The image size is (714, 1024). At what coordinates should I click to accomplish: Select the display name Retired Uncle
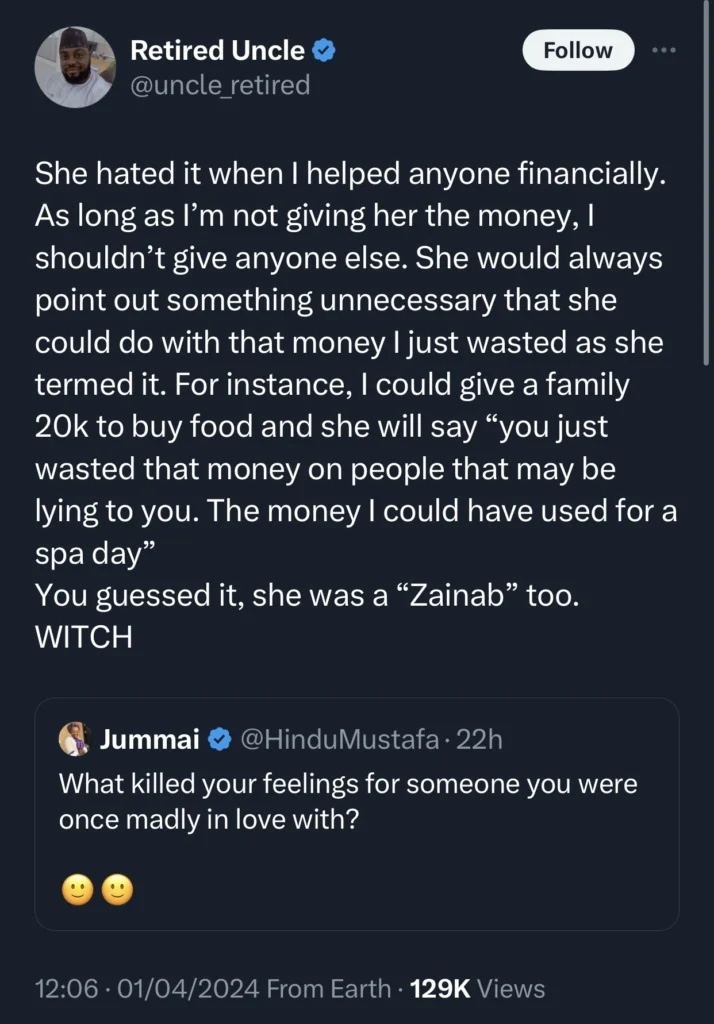(x=219, y=51)
